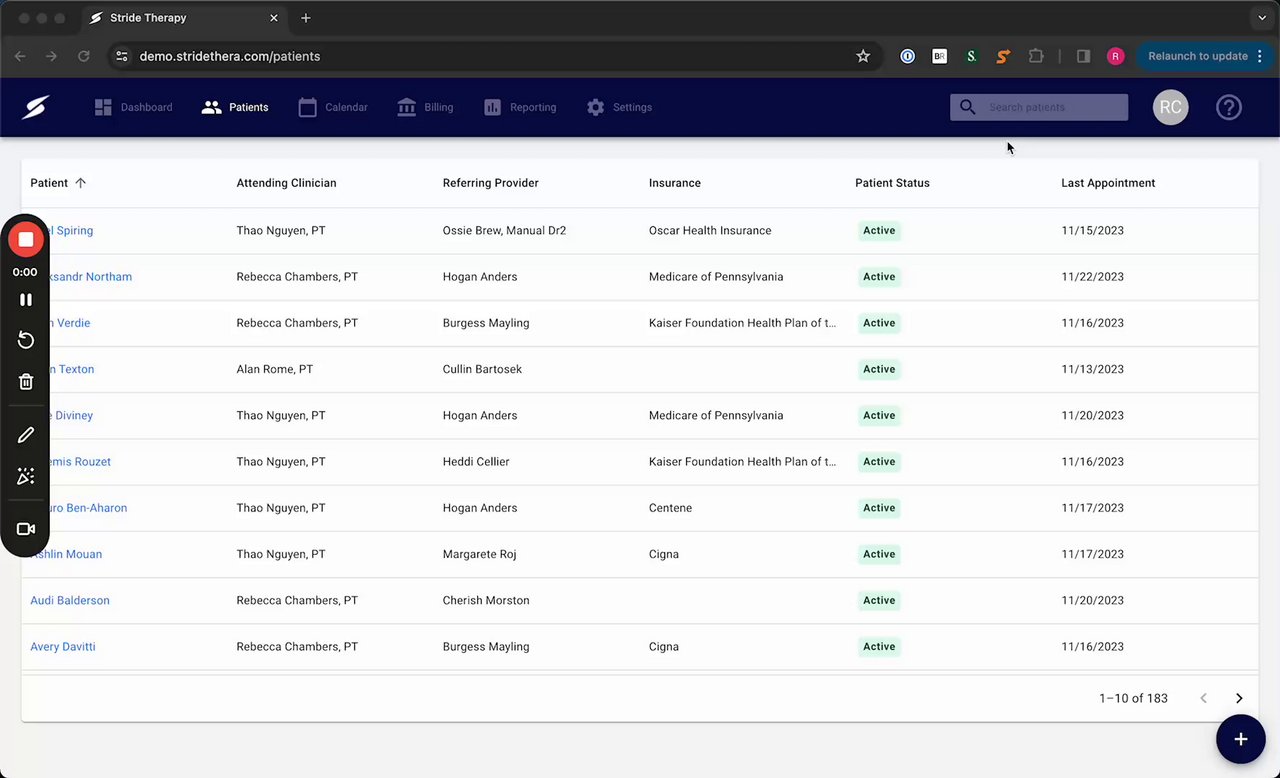Open the 1Password extension icon
This screenshot has height=778, width=1280.
907,56
